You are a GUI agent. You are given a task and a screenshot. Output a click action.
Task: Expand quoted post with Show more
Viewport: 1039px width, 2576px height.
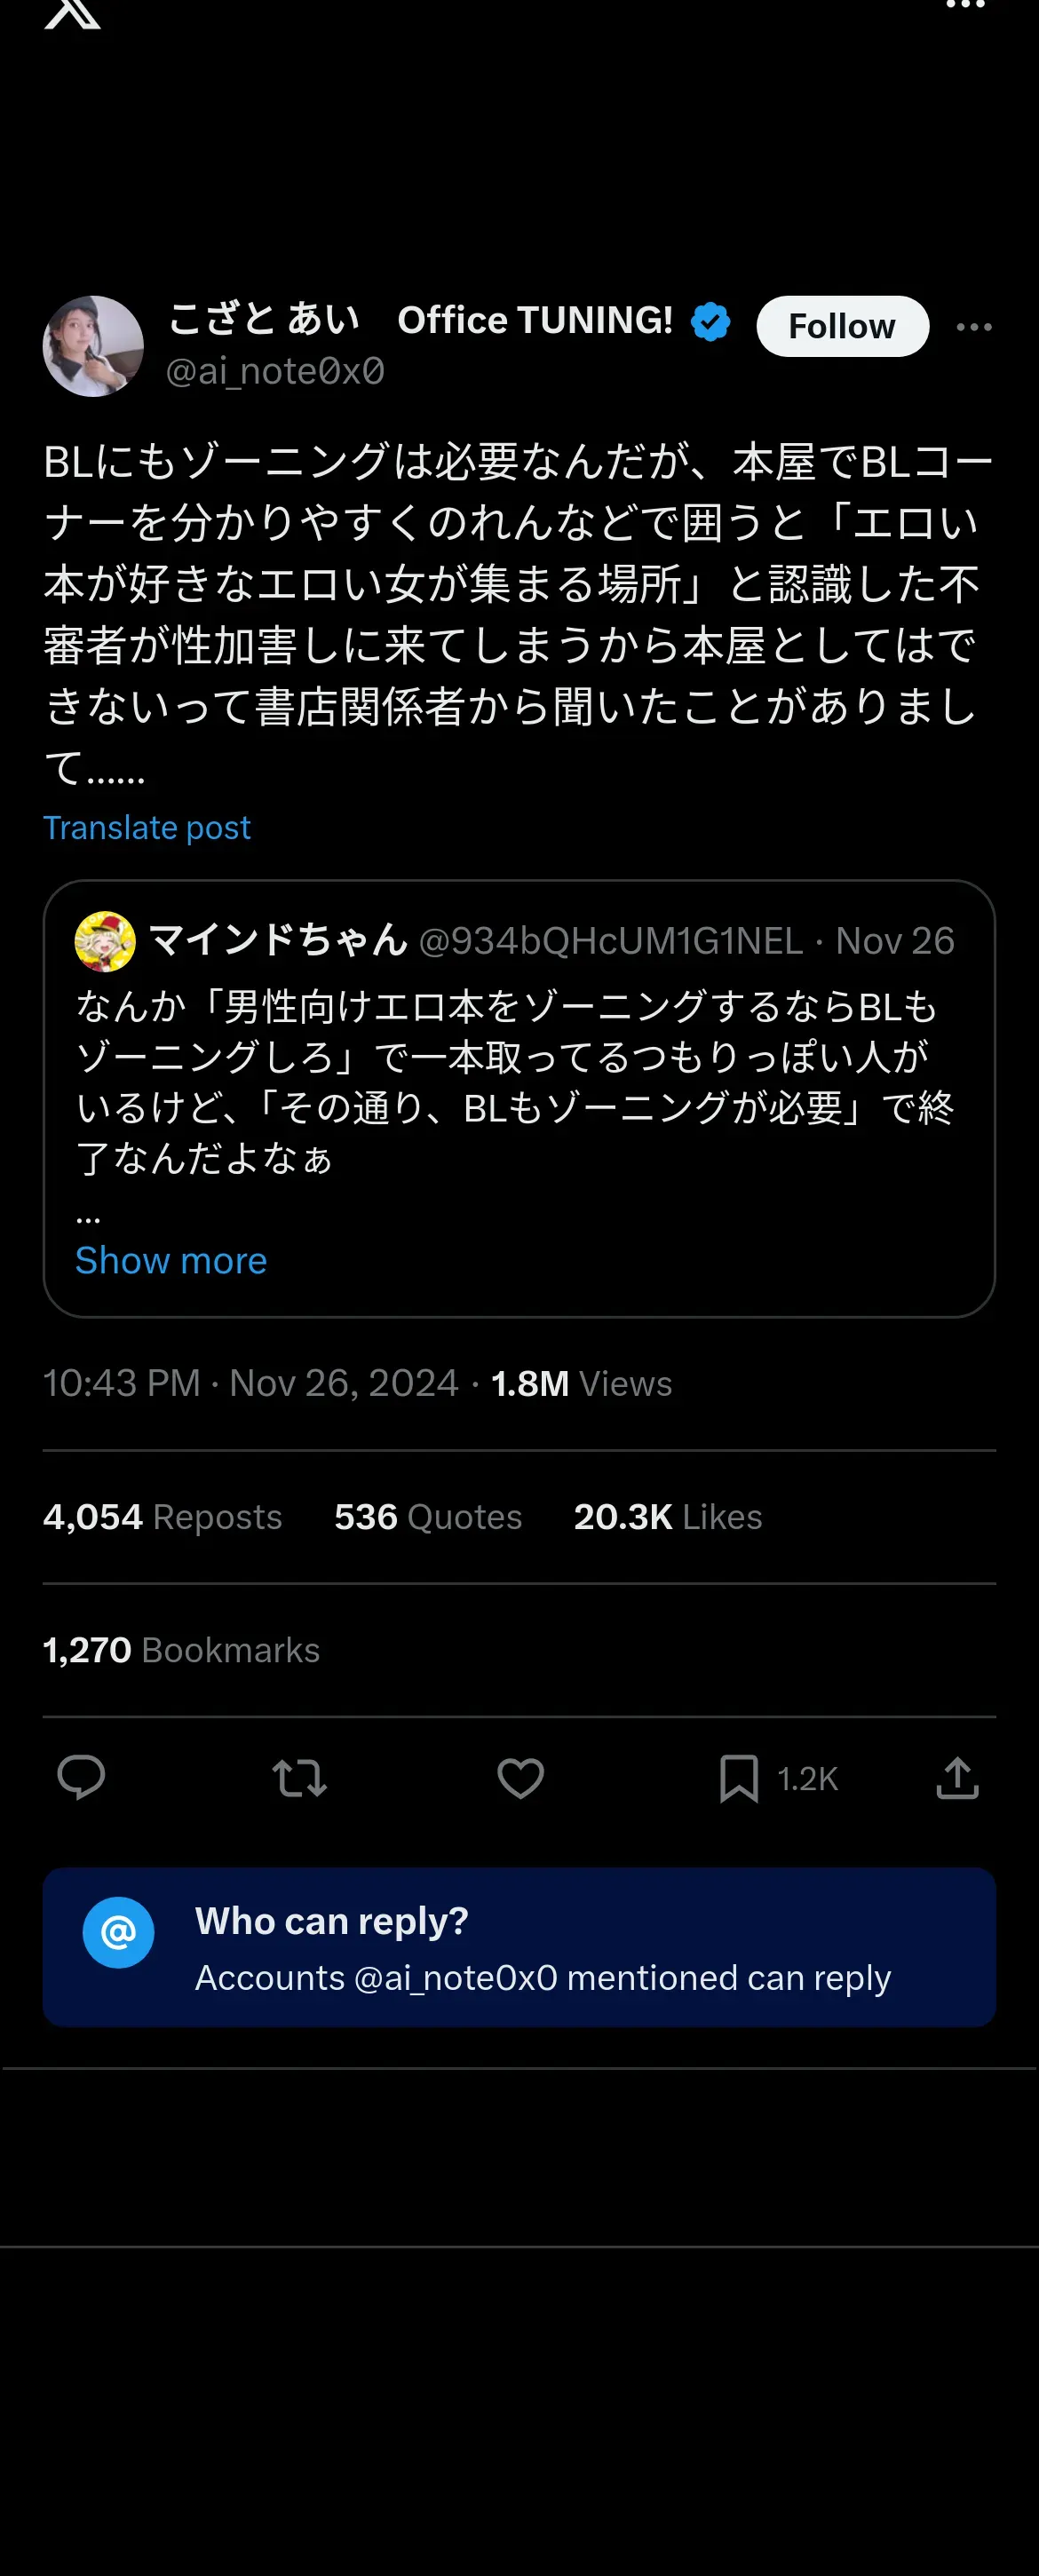click(x=171, y=1260)
